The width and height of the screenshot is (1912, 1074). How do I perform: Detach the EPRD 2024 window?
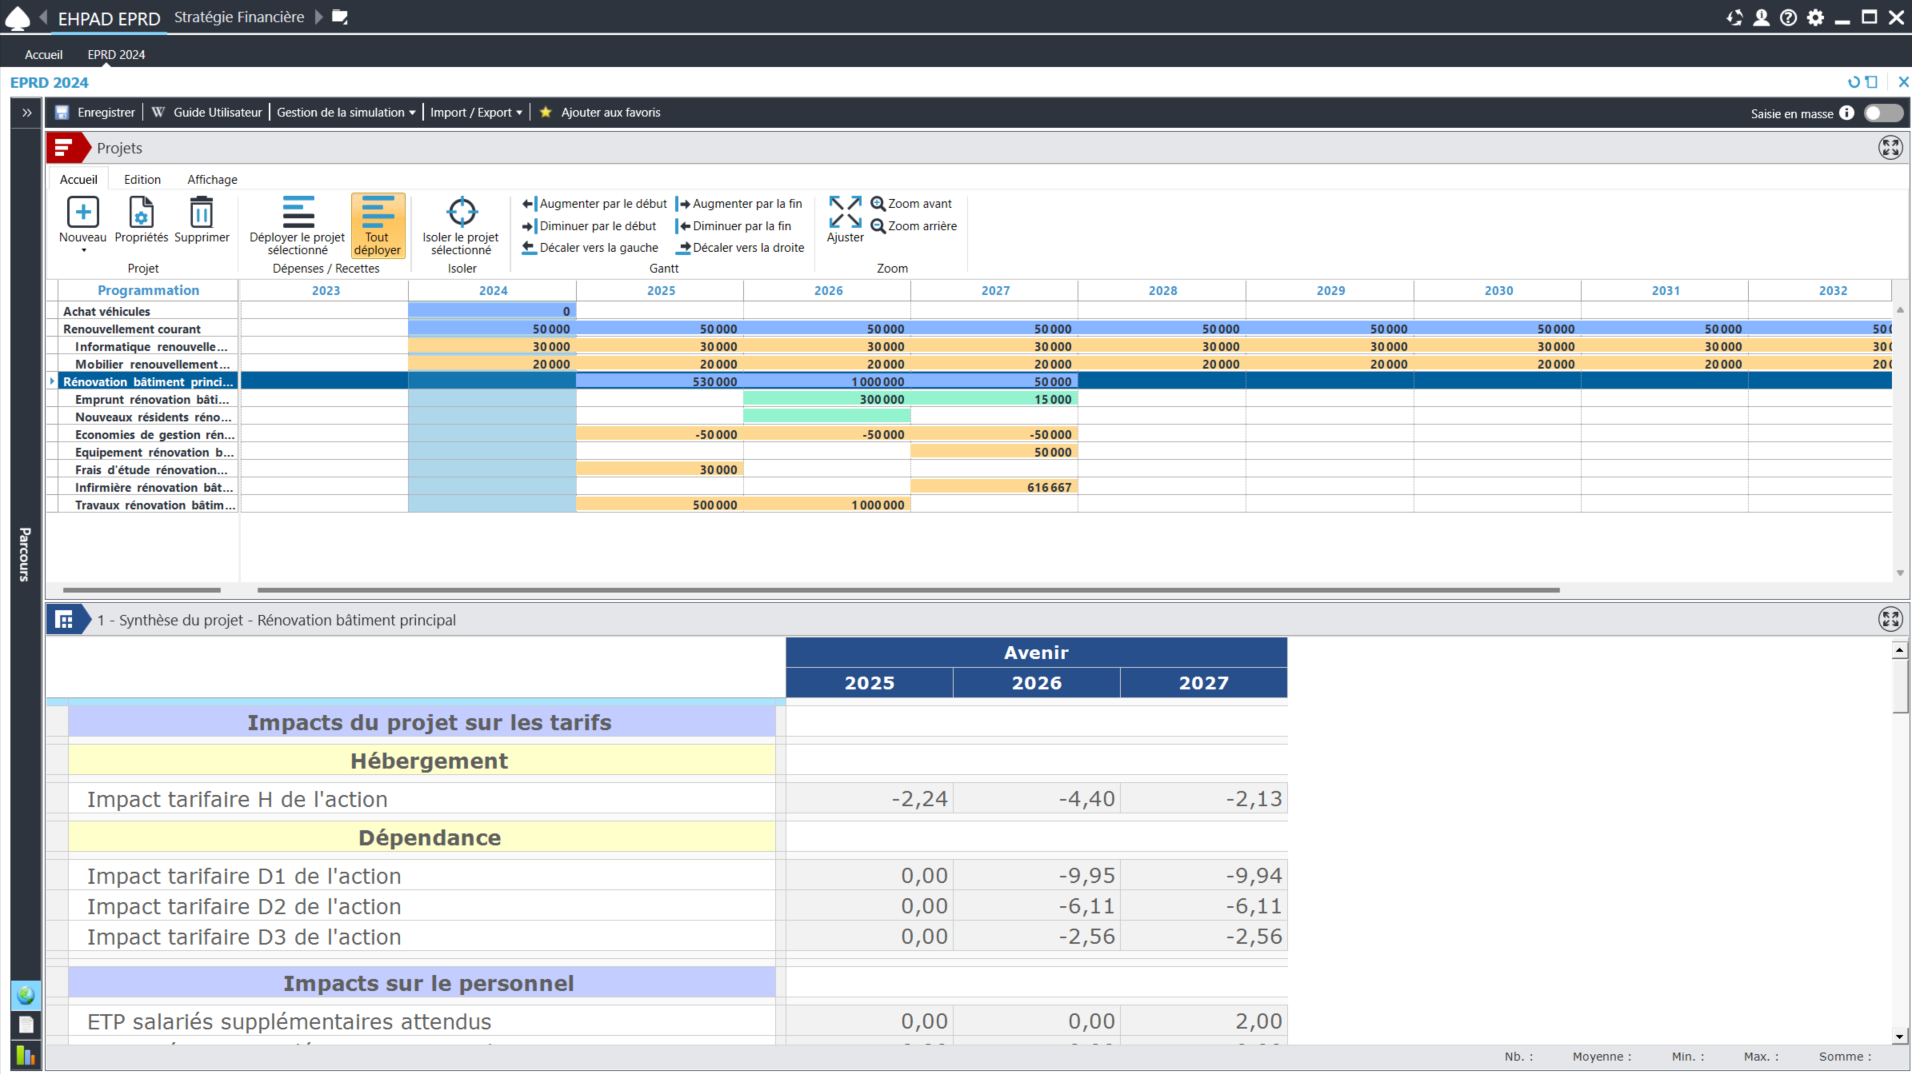(1872, 82)
